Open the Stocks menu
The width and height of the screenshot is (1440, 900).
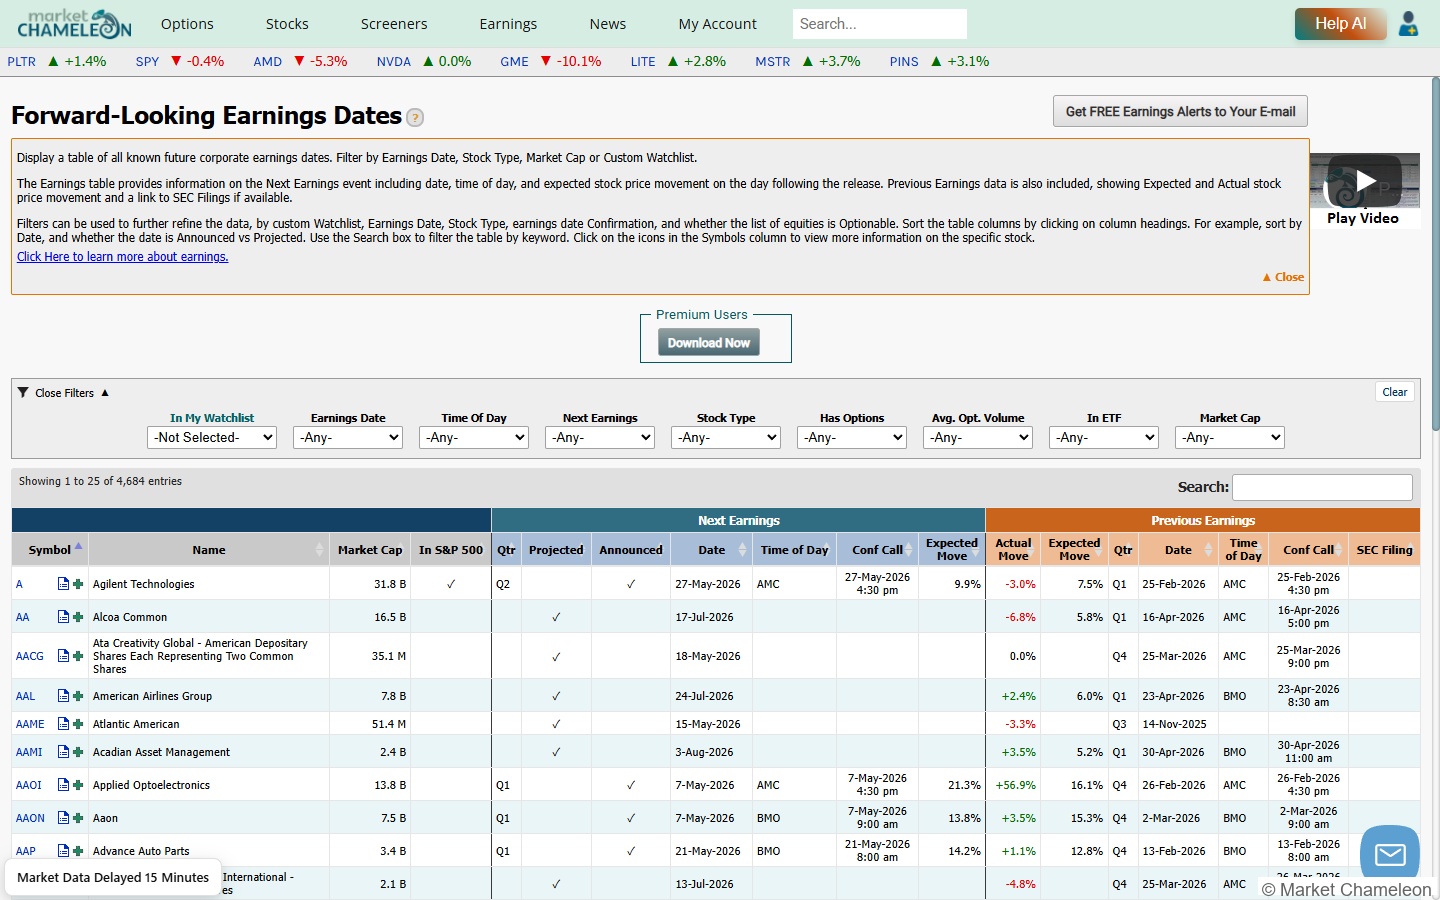[x=287, y=24]
